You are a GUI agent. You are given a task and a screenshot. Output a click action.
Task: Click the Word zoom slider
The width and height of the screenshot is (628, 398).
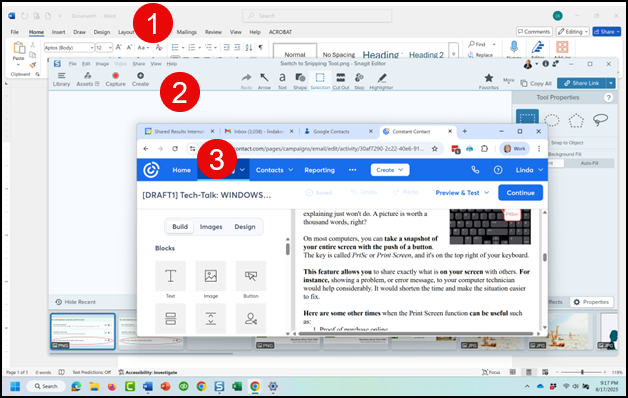click(x=582, y=372)
